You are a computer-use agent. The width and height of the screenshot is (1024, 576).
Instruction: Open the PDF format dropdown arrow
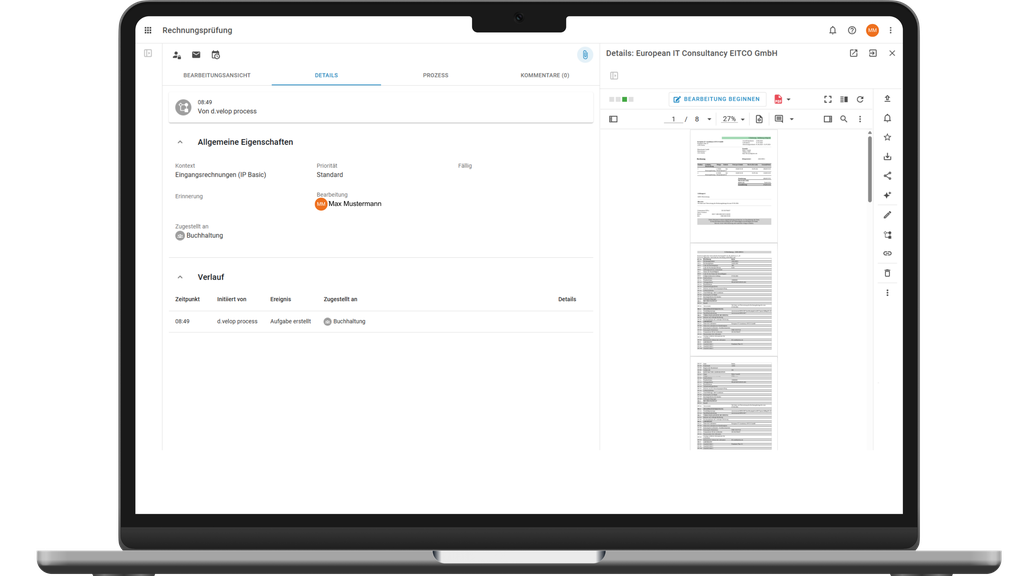click(789, 99)
